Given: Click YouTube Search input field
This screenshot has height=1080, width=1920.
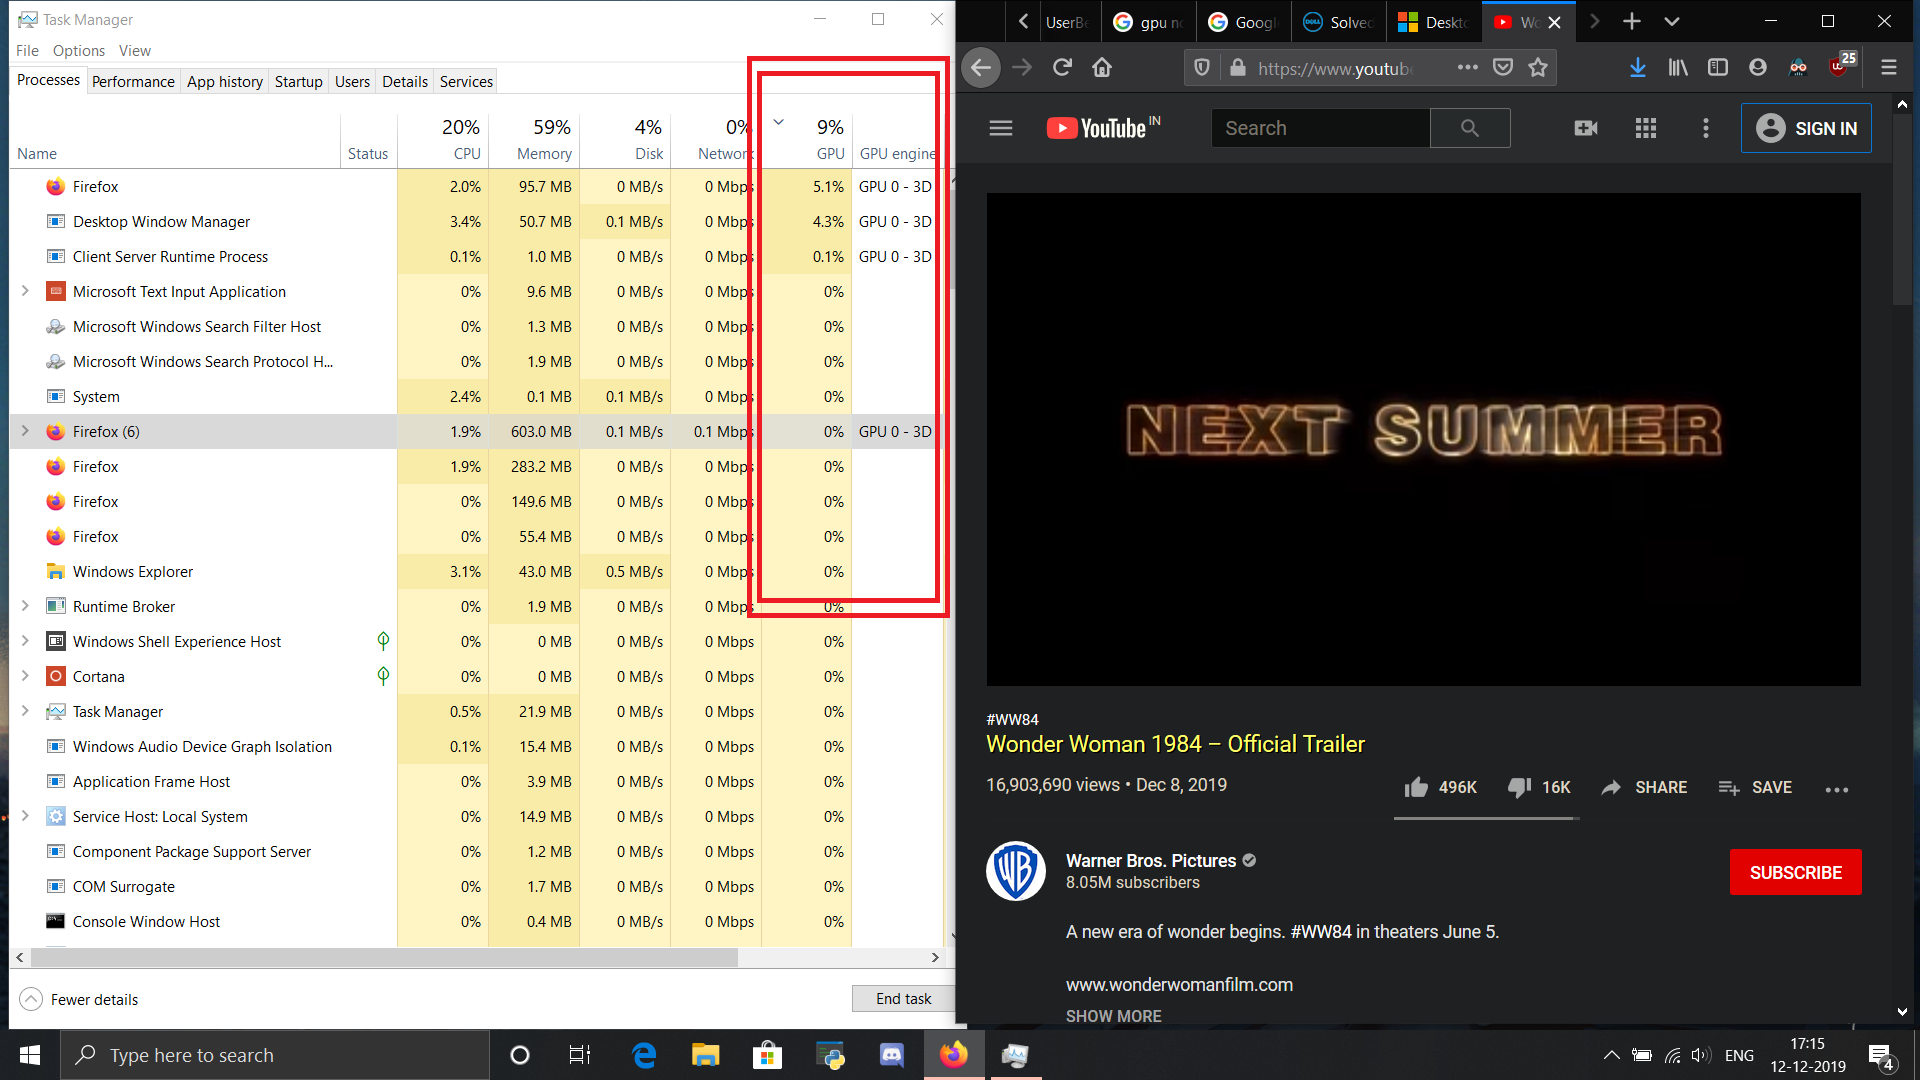Looking at the screenshot, I should pos(1321,128).
